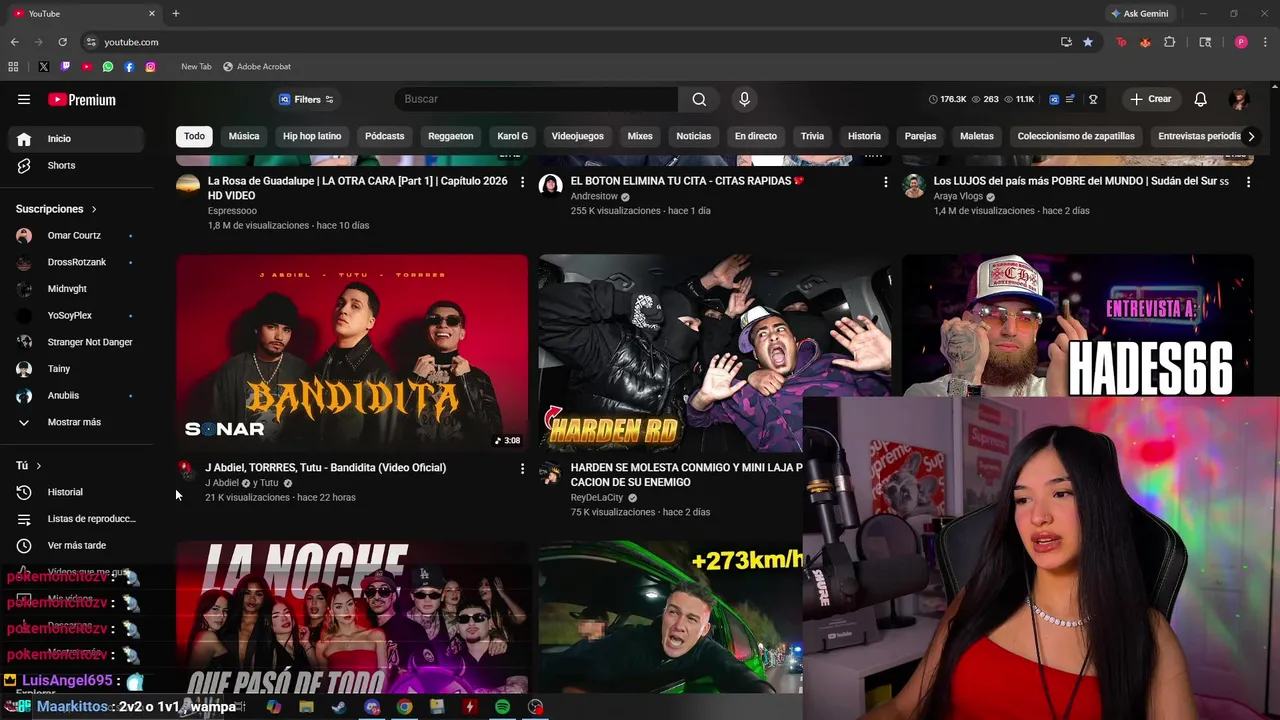Viewport: 1280px width, 720px height.
Task: Select the Música chip
Action: coord(244,136)
